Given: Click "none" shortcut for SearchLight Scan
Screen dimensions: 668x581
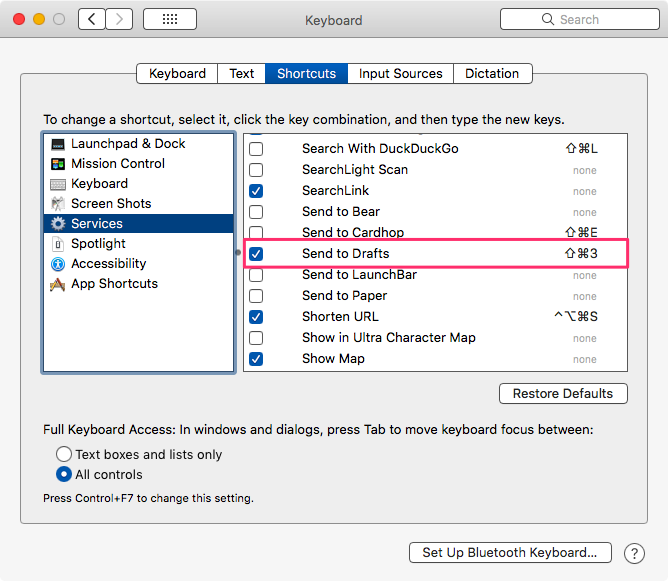Looking at the screenshot, I should 584,171.
